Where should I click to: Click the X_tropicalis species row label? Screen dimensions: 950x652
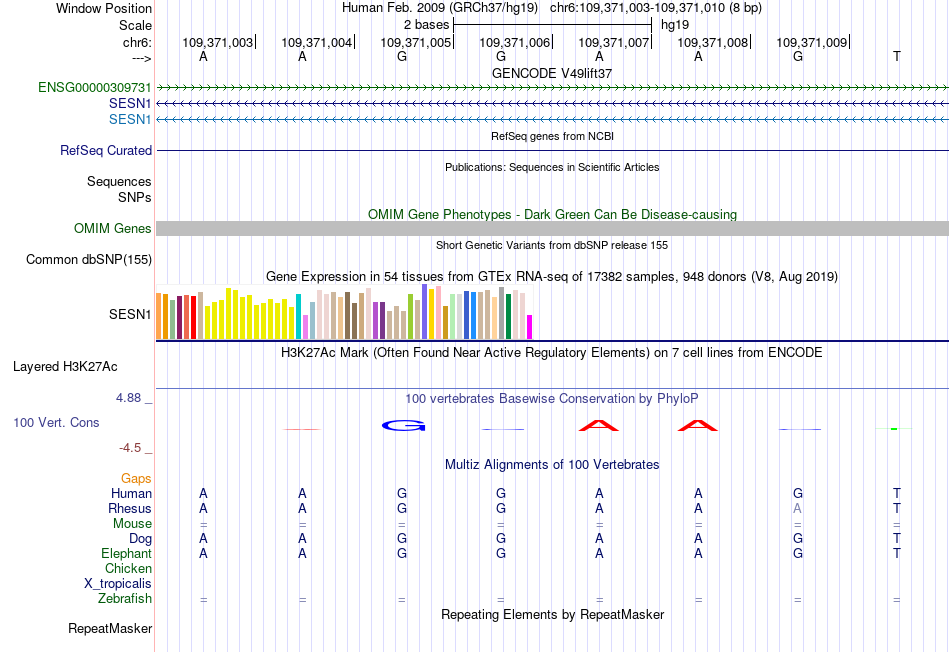tap(118, 584)
